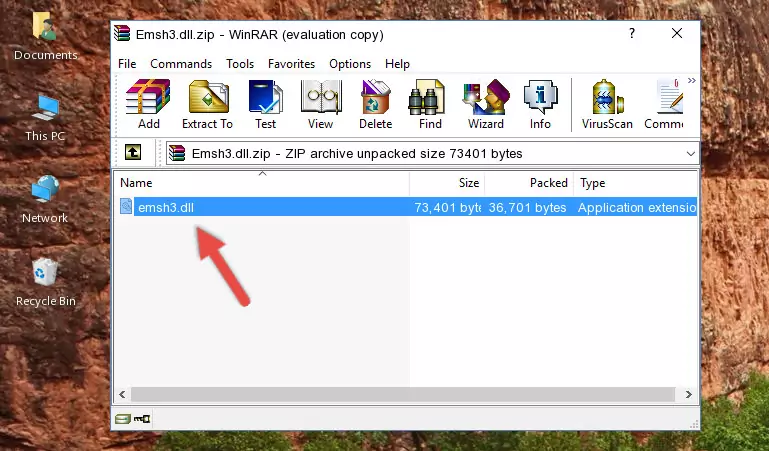Image resolution: width=769 pixels, height=451 pixels.
Task: Click the horizontal scrollbar left arrow
Action: tap(122, 394)
